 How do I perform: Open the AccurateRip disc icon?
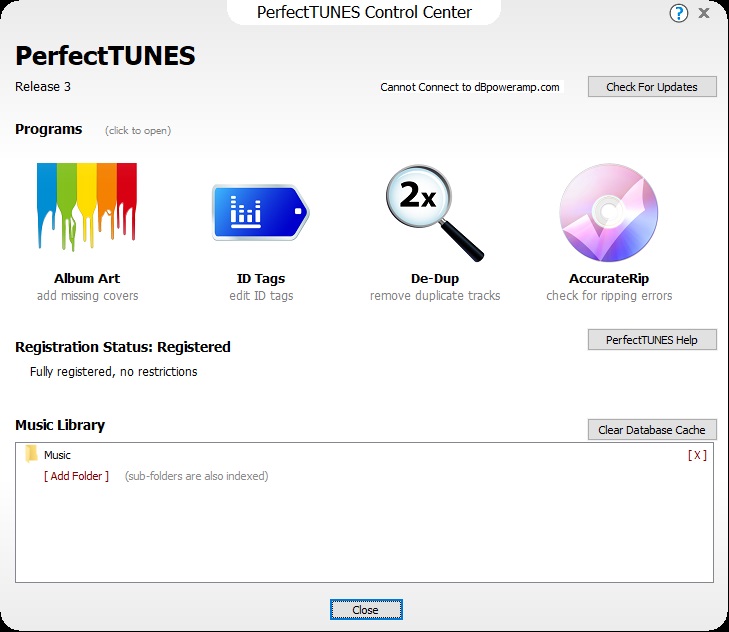pos(609,212)
